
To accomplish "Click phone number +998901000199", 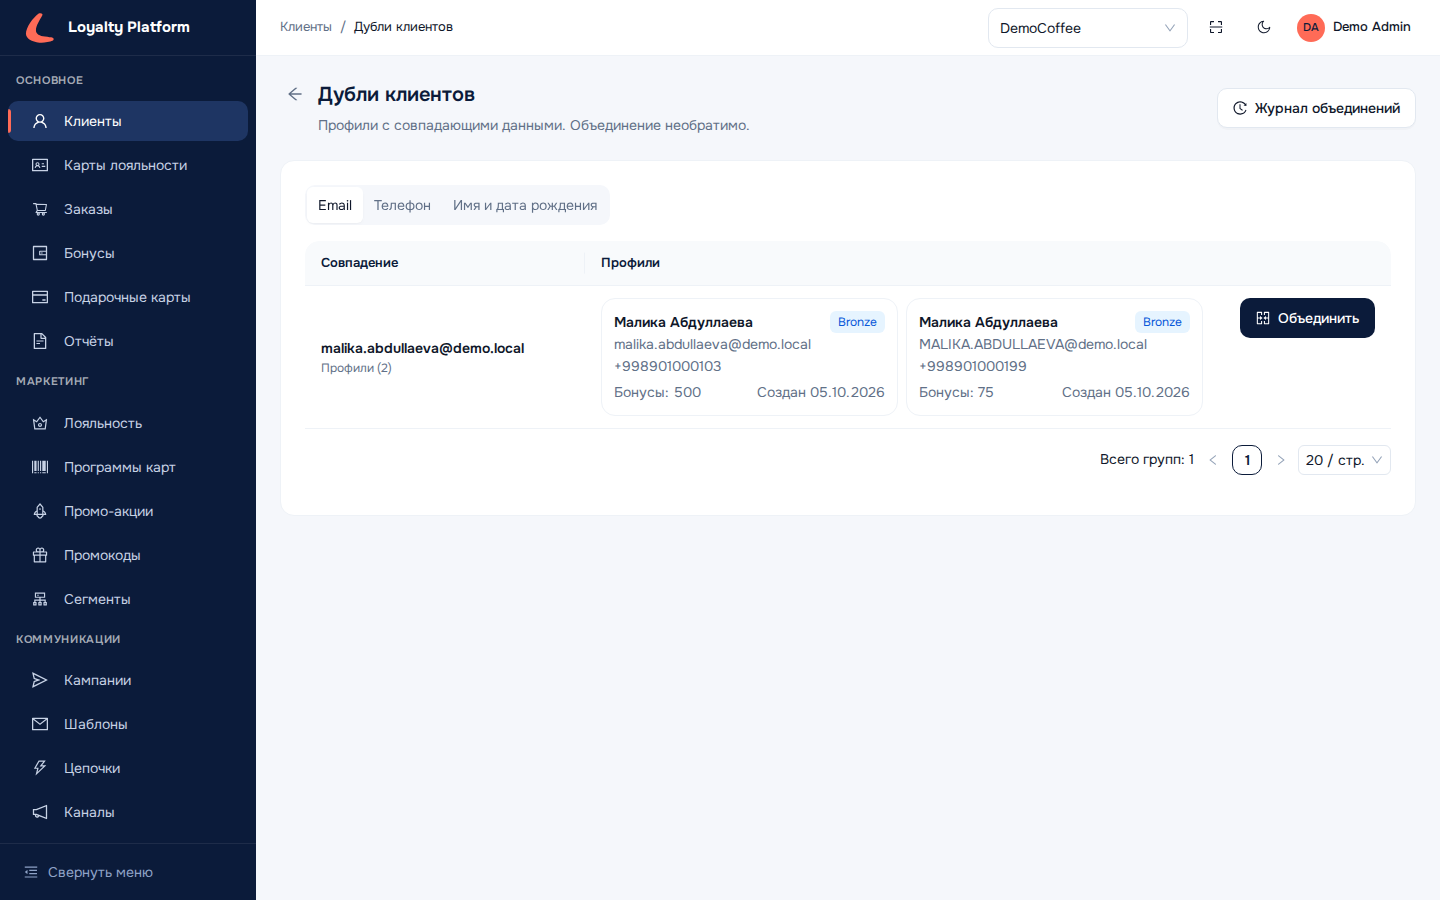I will [x=973, y=366].
